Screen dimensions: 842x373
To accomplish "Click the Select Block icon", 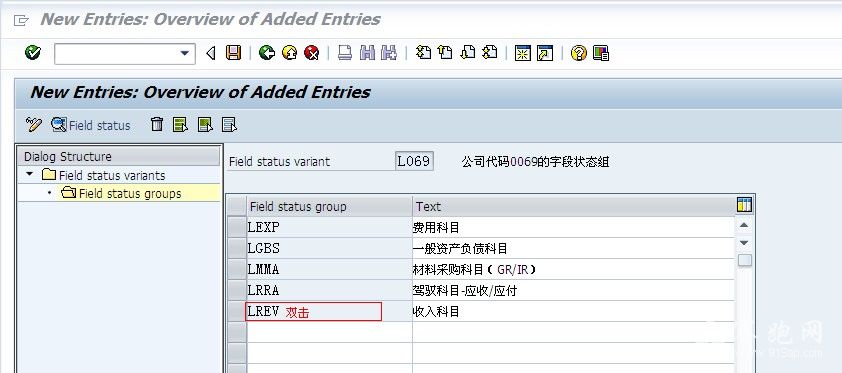I will click(205, 125).
